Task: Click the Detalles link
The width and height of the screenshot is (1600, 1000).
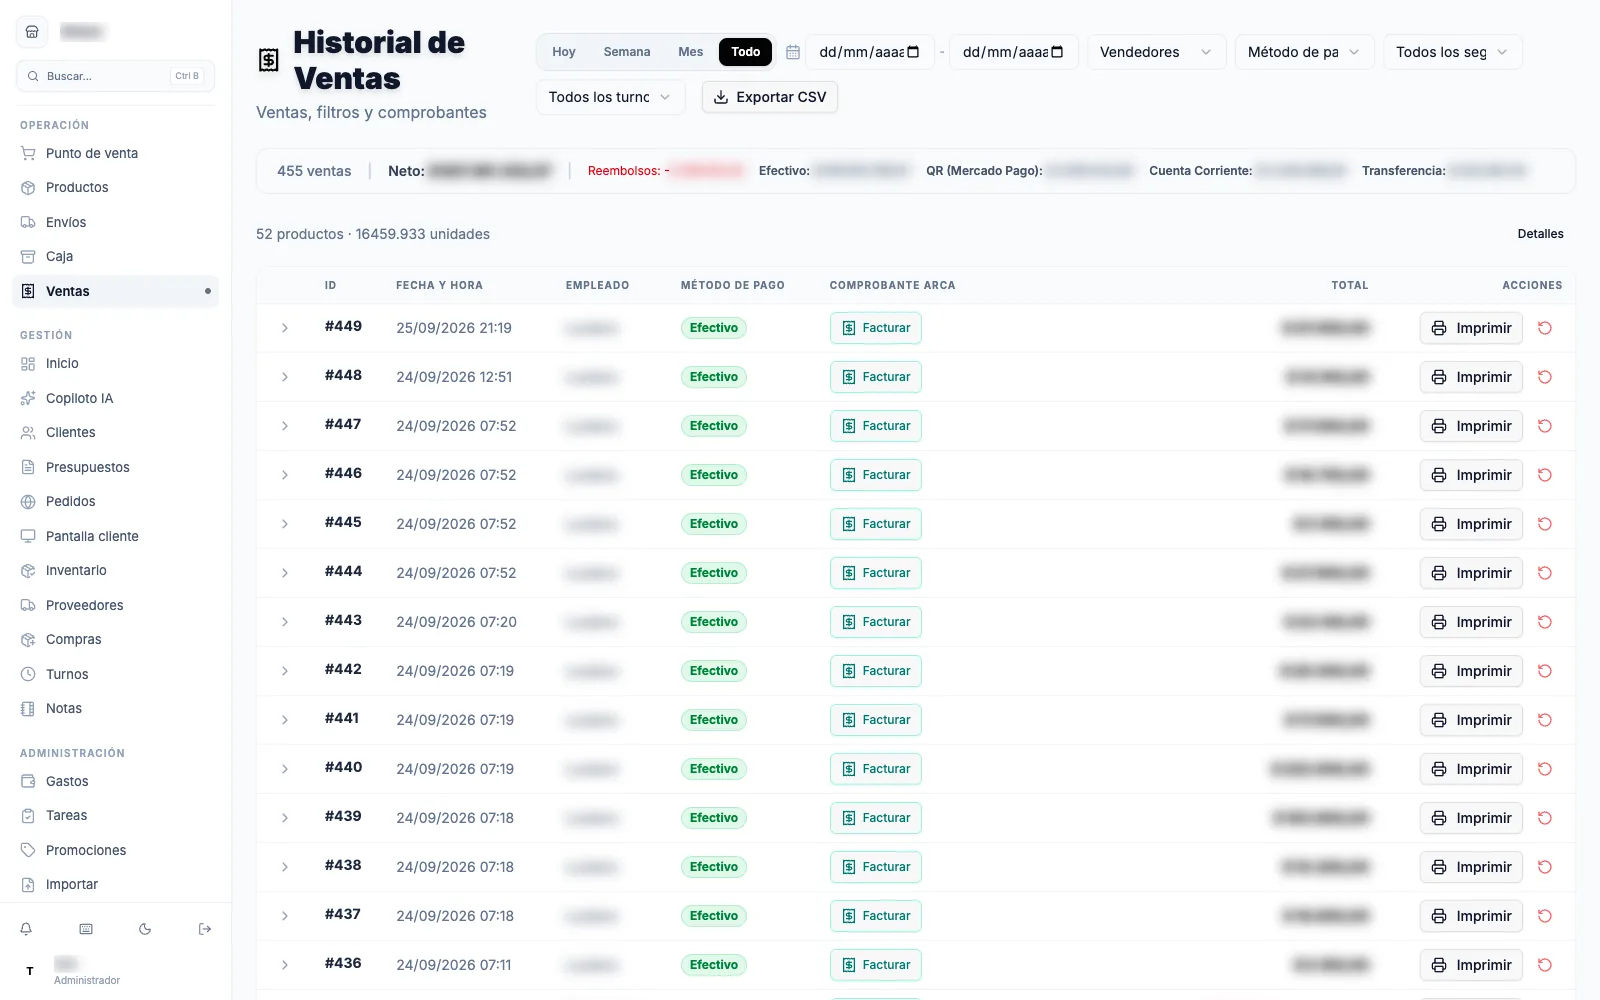Action: click(1540, 234)
